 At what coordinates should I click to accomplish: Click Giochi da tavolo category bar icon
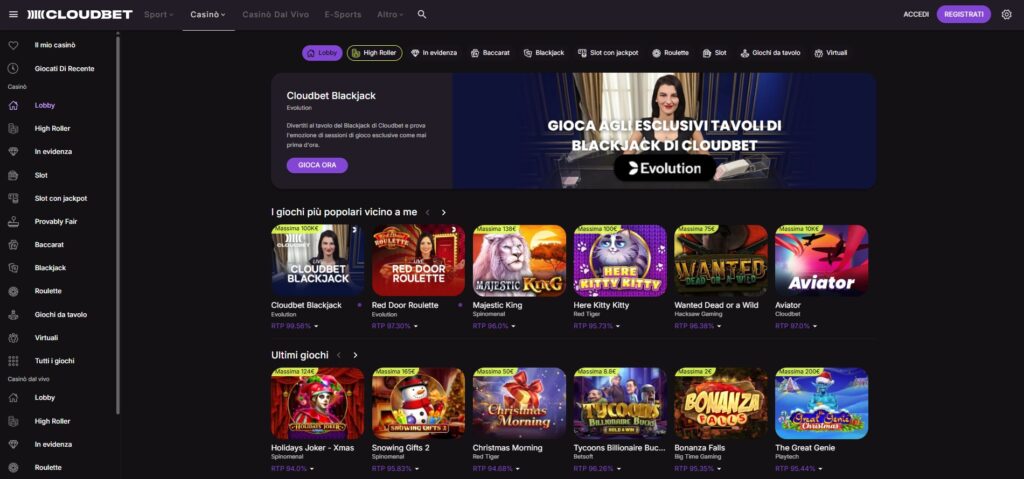(x=744, y=53)
